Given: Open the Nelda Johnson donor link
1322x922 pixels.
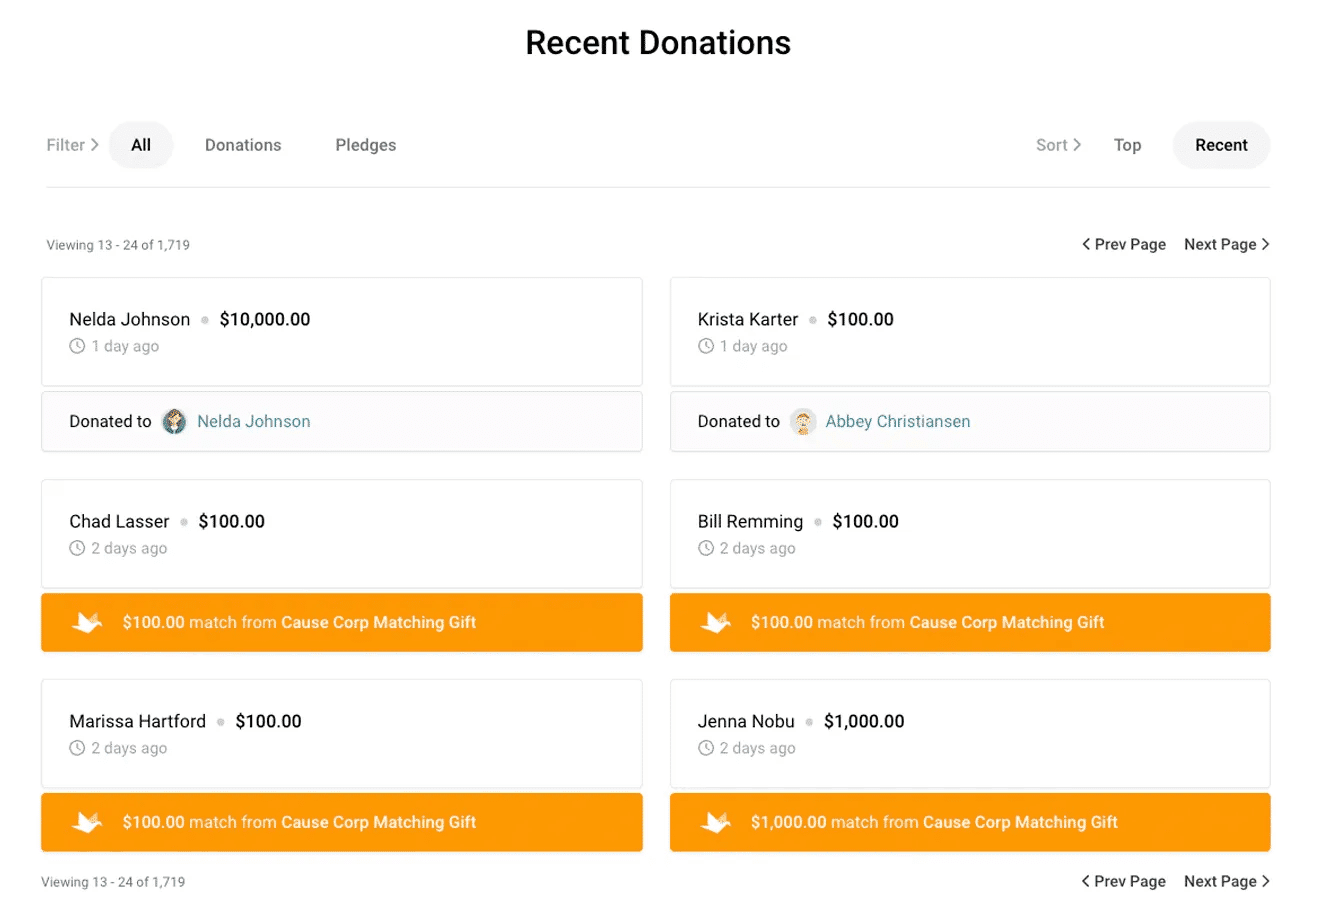Looking at the screenshot, I should point(253,421).
